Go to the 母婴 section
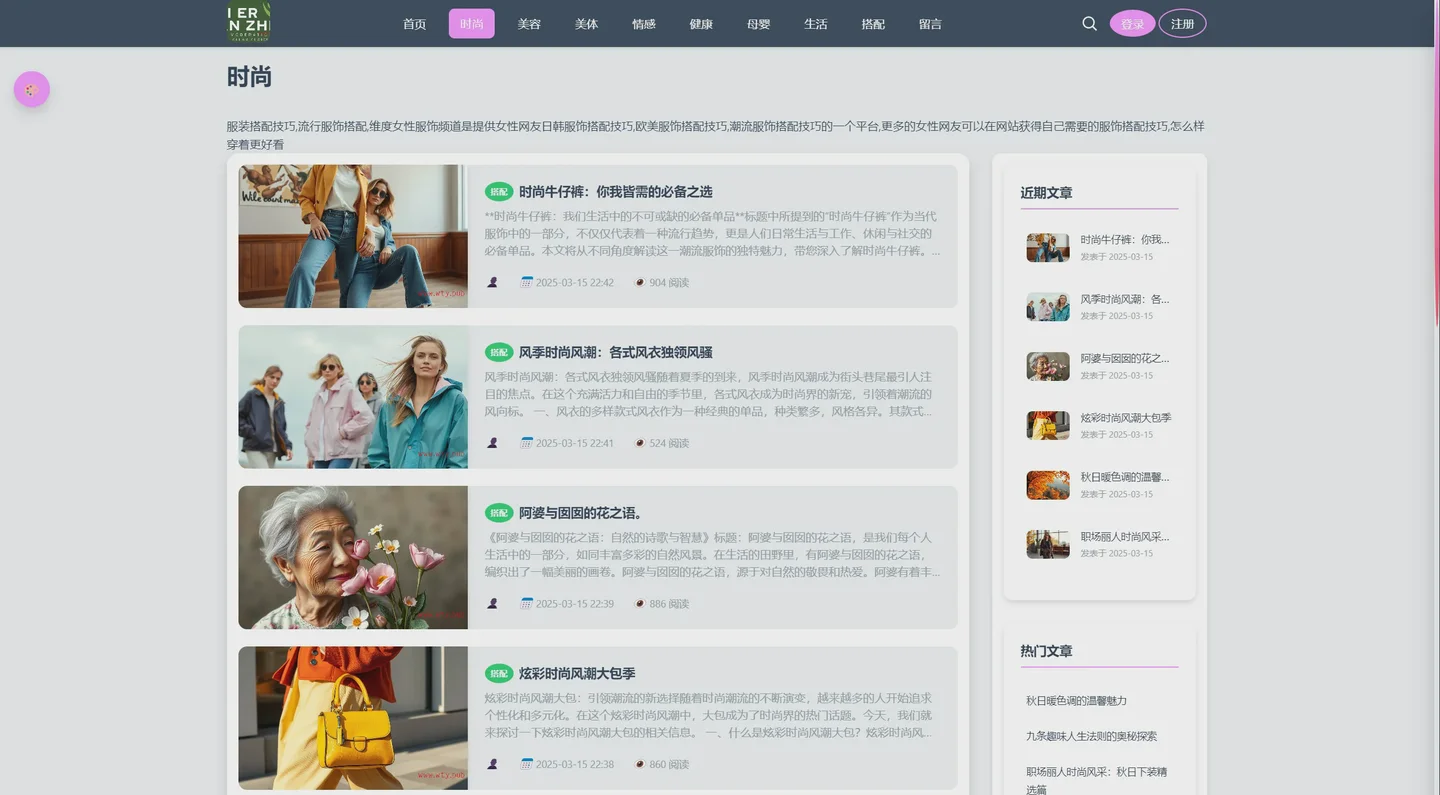 pyautogui.click(x=758, y=24)
